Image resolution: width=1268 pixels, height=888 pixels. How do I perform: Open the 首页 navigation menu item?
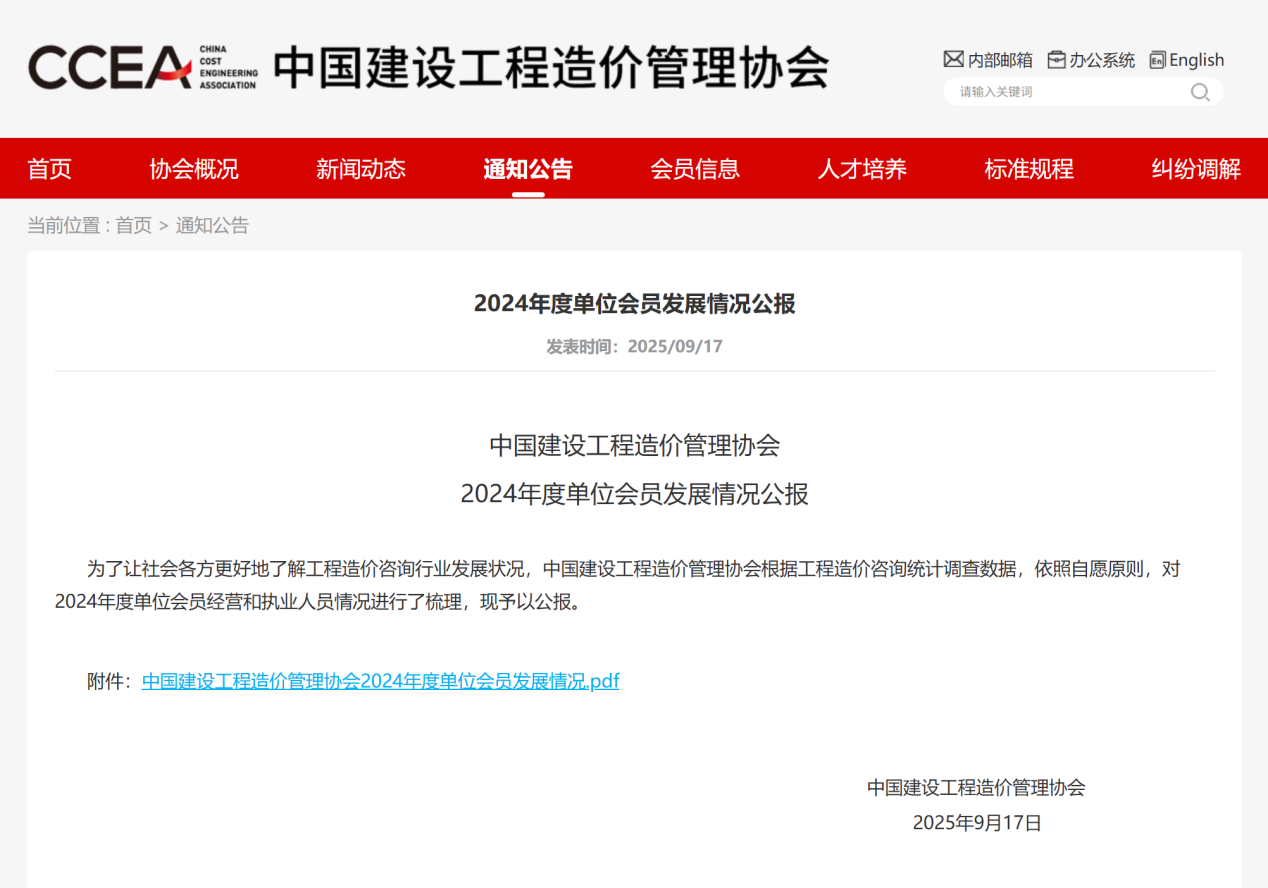(x=49, y=169)
